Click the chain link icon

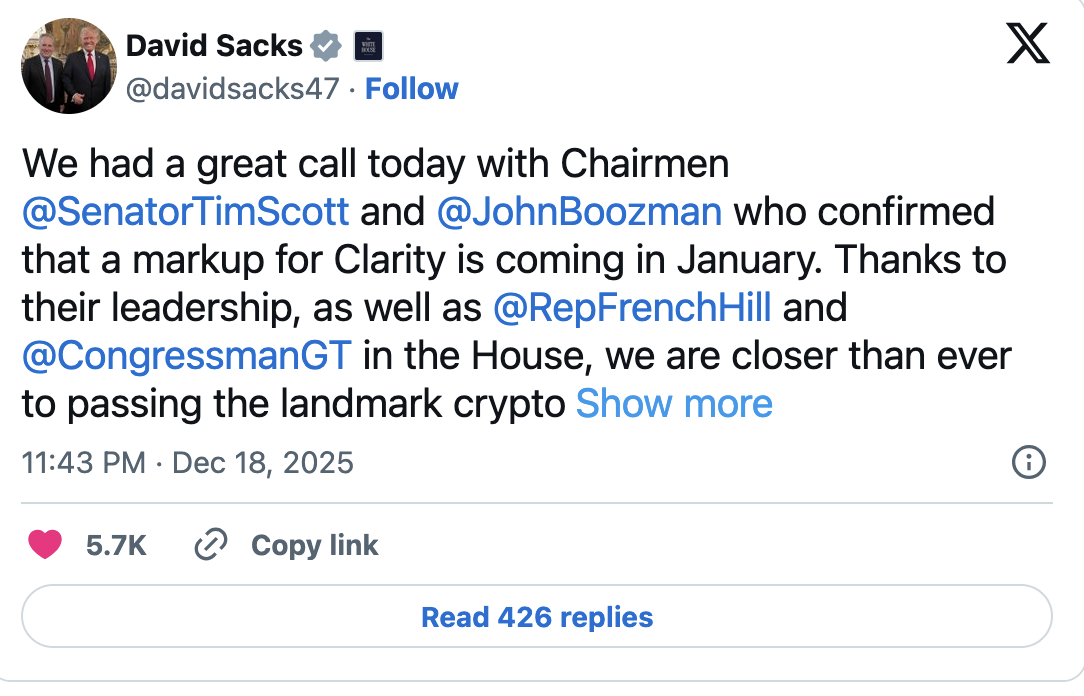(211, 545)
